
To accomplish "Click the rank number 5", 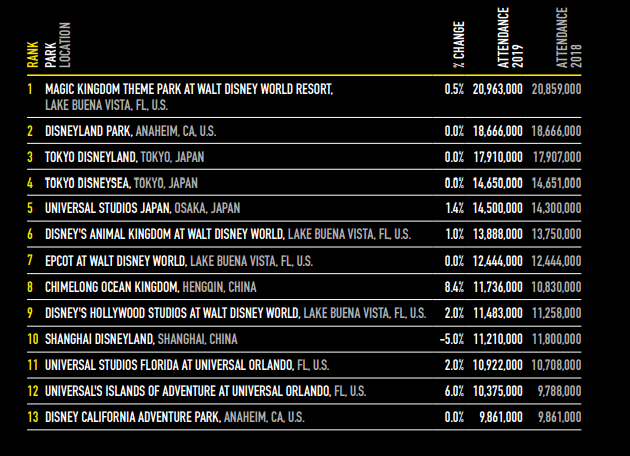I will point(30,208).
